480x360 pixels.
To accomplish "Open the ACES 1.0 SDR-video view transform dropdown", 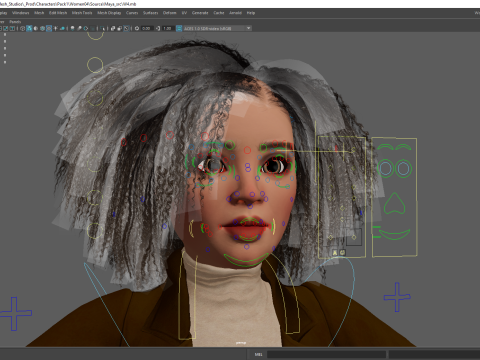I will click(218, 28).
